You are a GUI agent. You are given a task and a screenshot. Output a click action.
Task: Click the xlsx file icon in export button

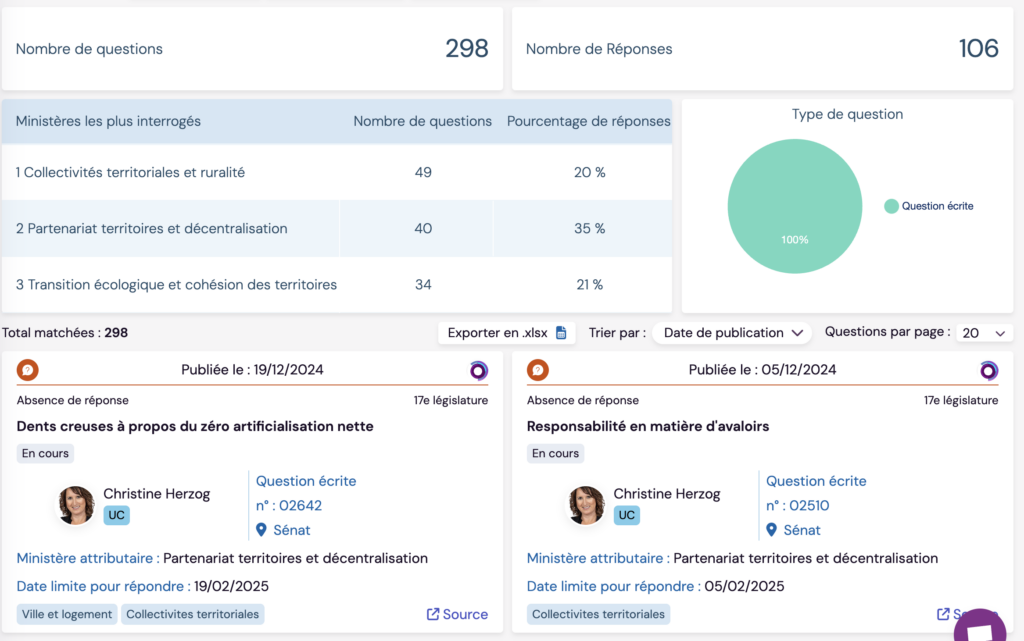pos(561,333)
